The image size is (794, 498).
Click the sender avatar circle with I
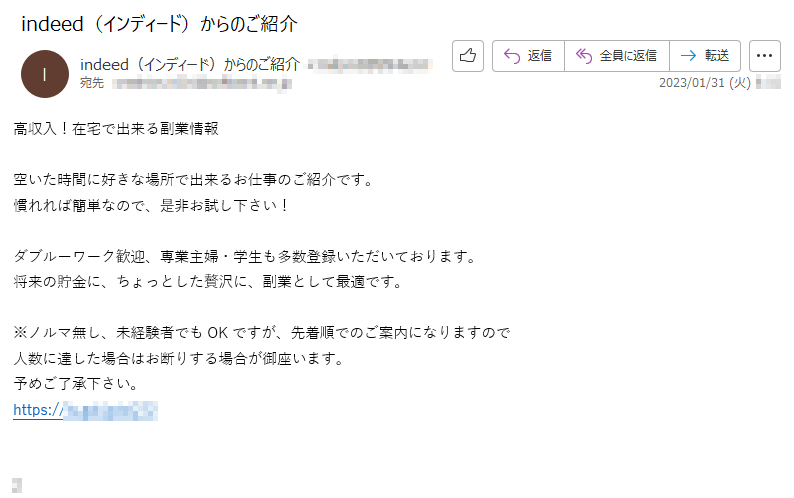click(45, 74)
